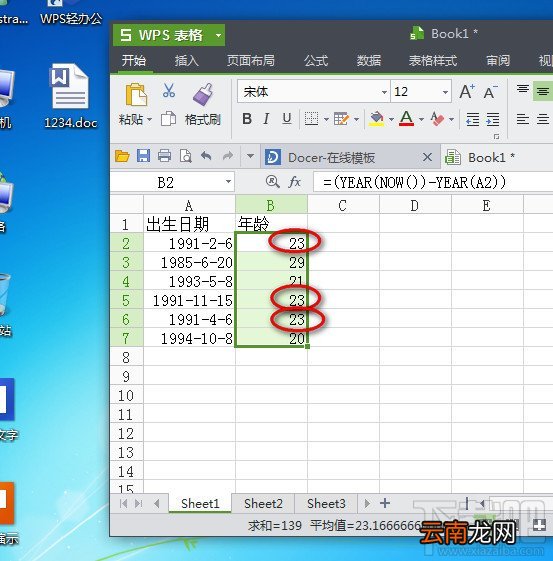This screenshot has width=553, height=561.
Task: Click the Redo arrow
Action: coord(228,156)
